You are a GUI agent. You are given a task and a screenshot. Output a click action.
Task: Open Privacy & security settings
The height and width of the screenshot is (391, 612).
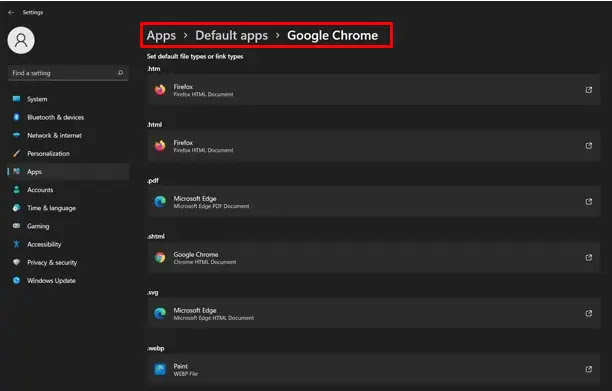68,262
